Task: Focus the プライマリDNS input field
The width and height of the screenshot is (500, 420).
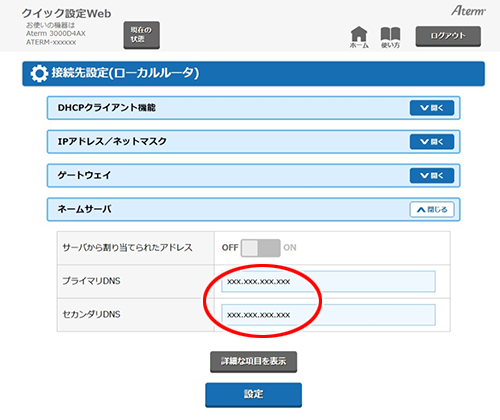Action: [328, 281]
